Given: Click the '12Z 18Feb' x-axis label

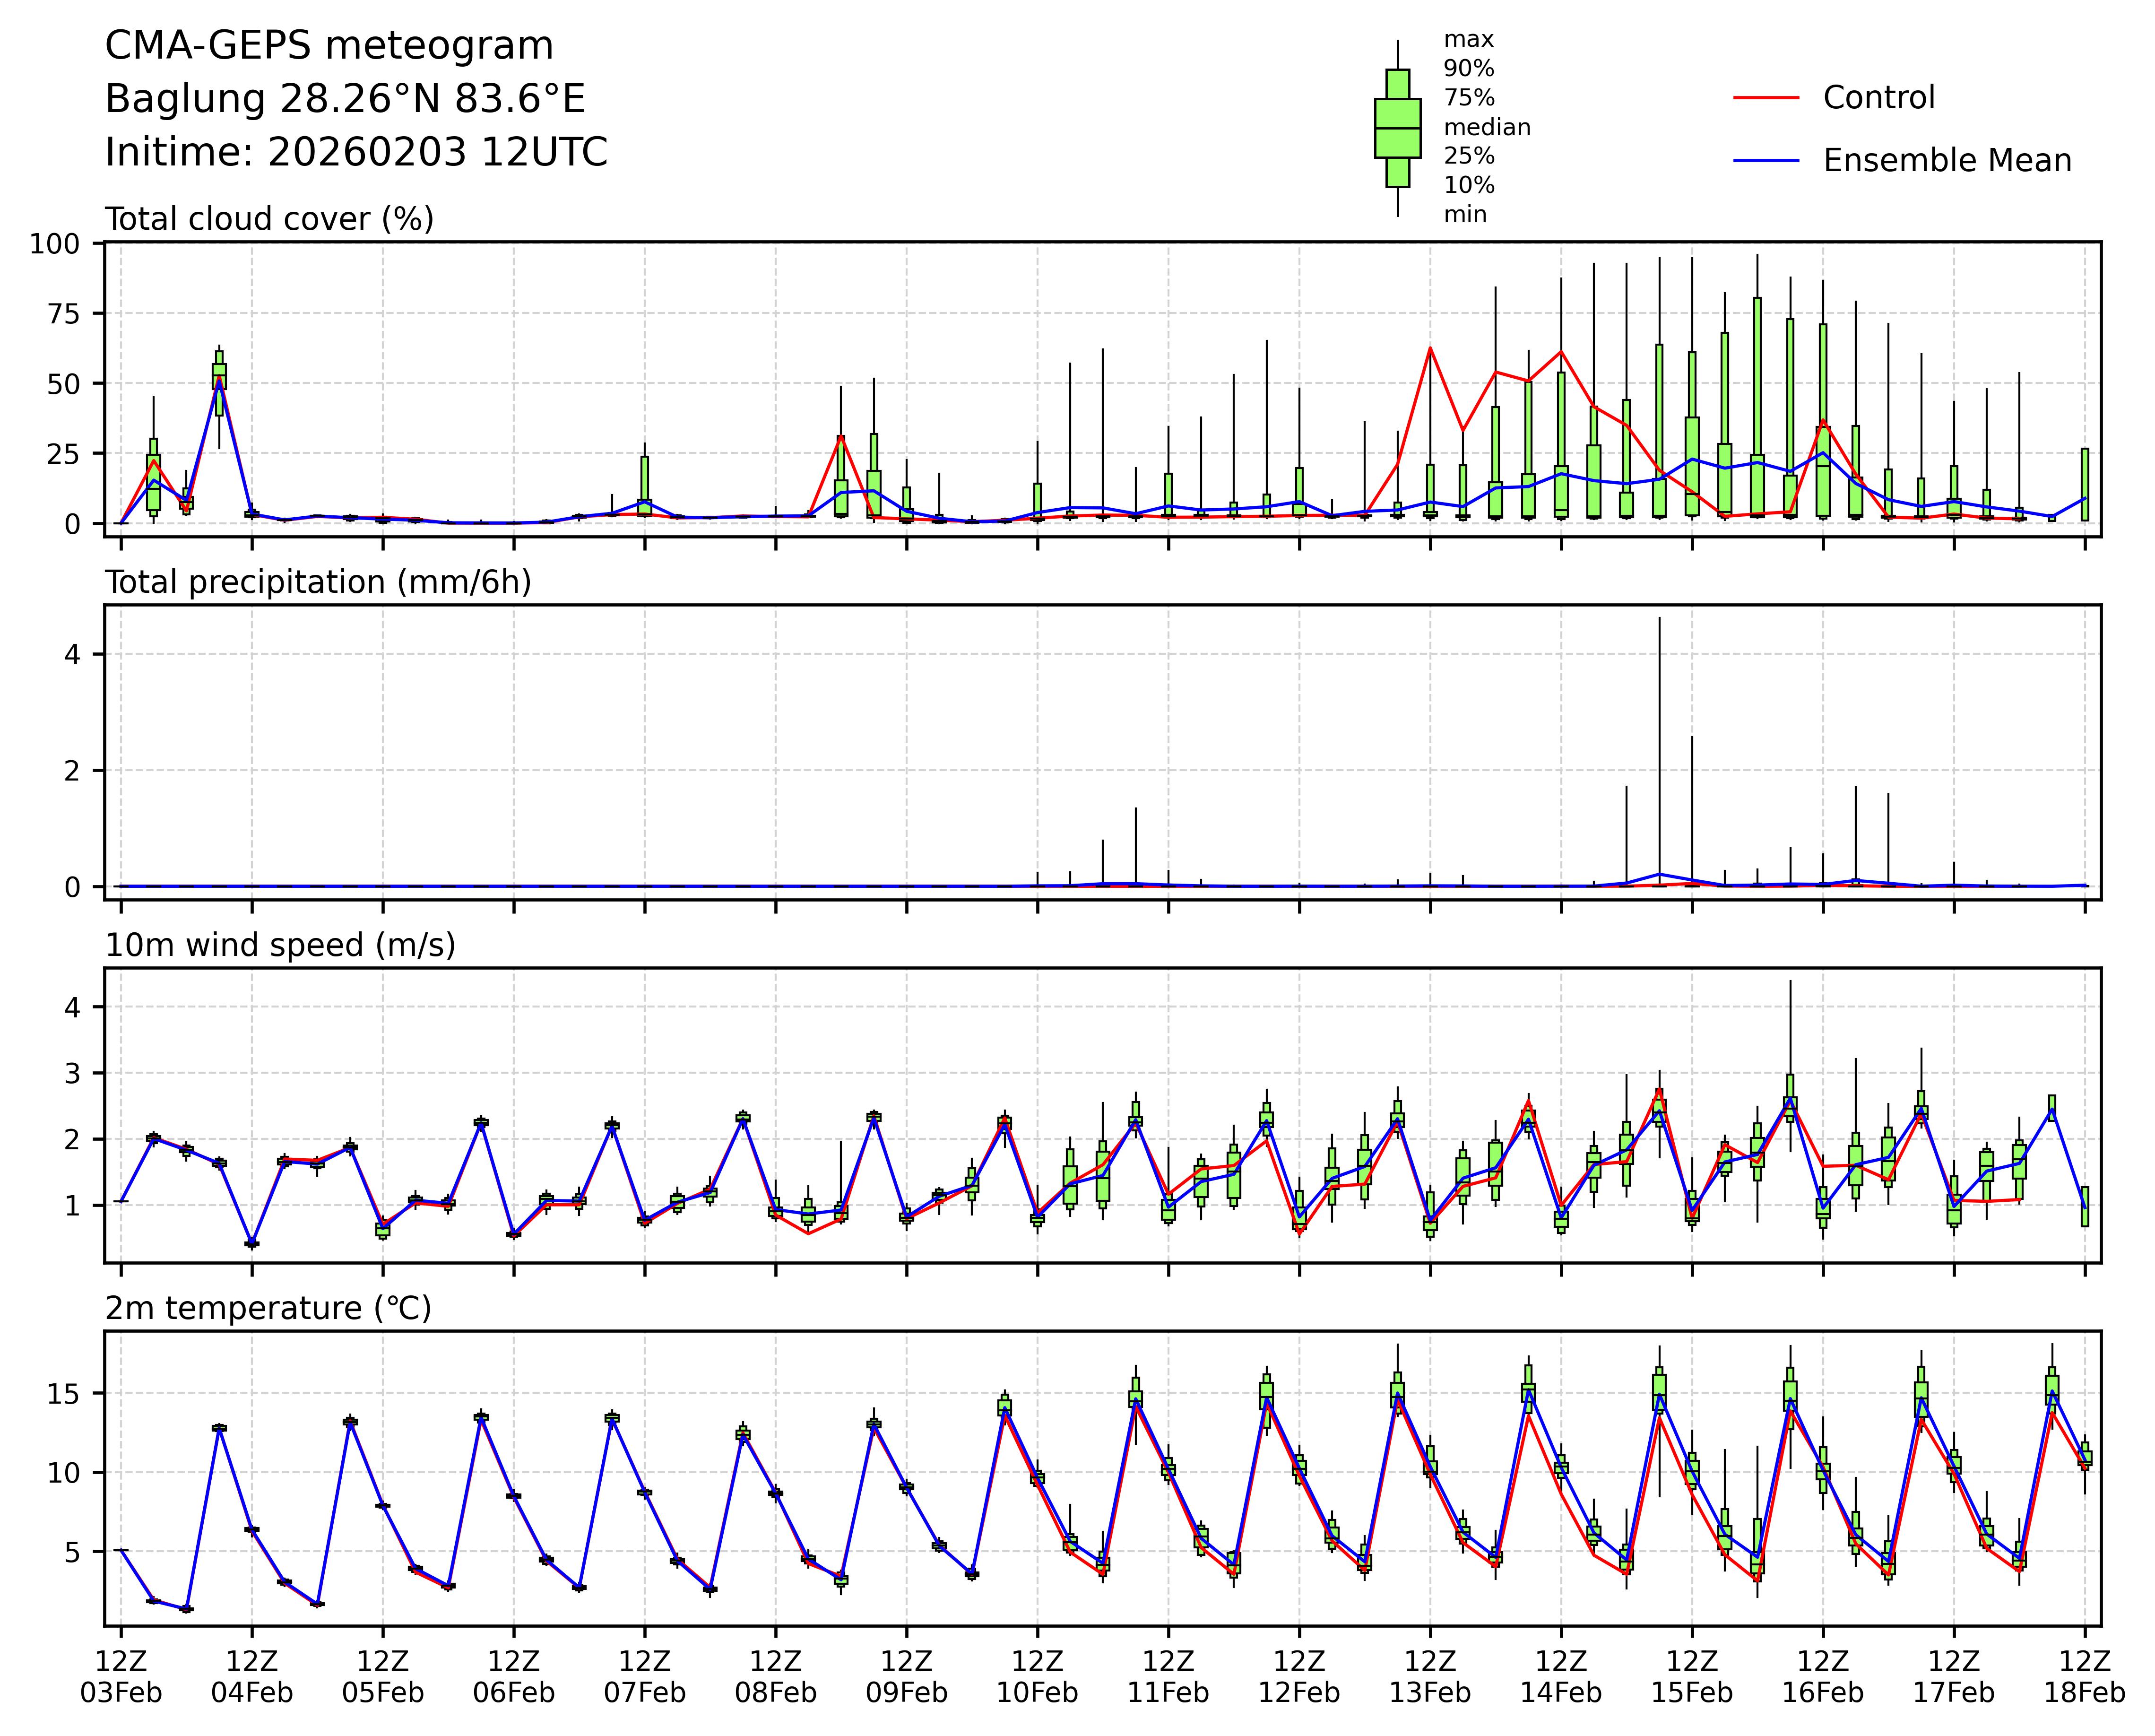Looking at the screenshot, I should [x=2084, y=1677].
